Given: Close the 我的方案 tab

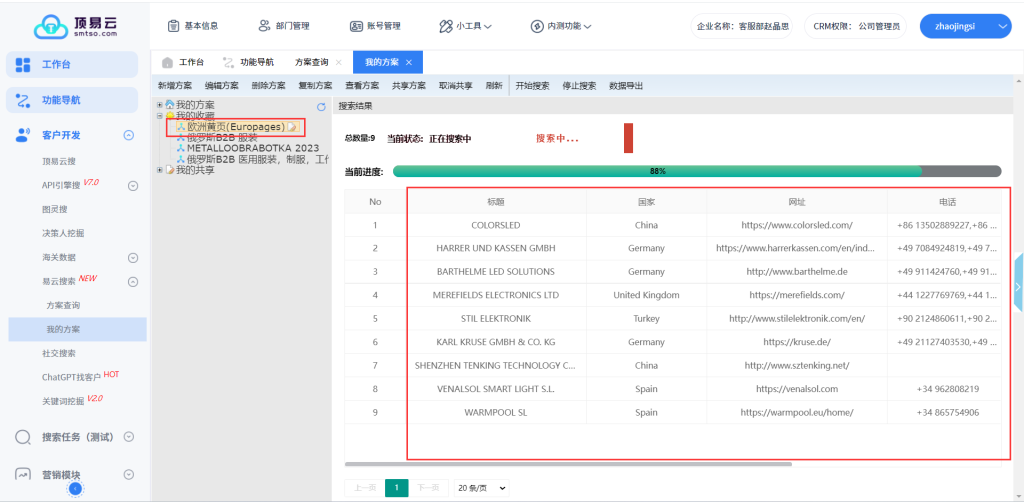Looking at the screenshot, I should pyautogui.click(x=408, y=62).
